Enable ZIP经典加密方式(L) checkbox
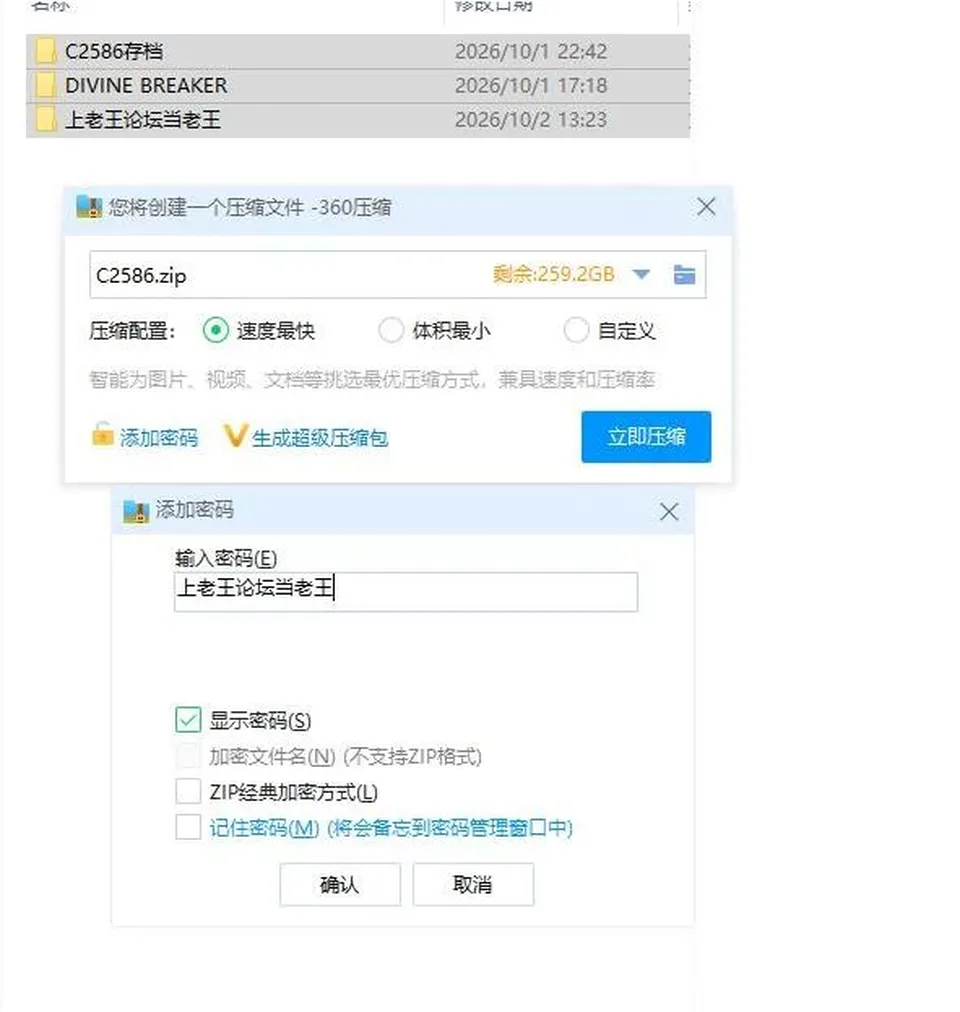The height and width of the screenshot is (1012, 960). point(188,791)
